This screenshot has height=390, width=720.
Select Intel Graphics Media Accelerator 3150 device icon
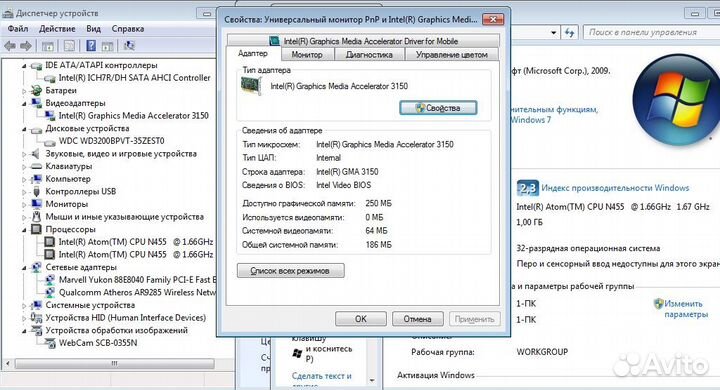point(50,116)
